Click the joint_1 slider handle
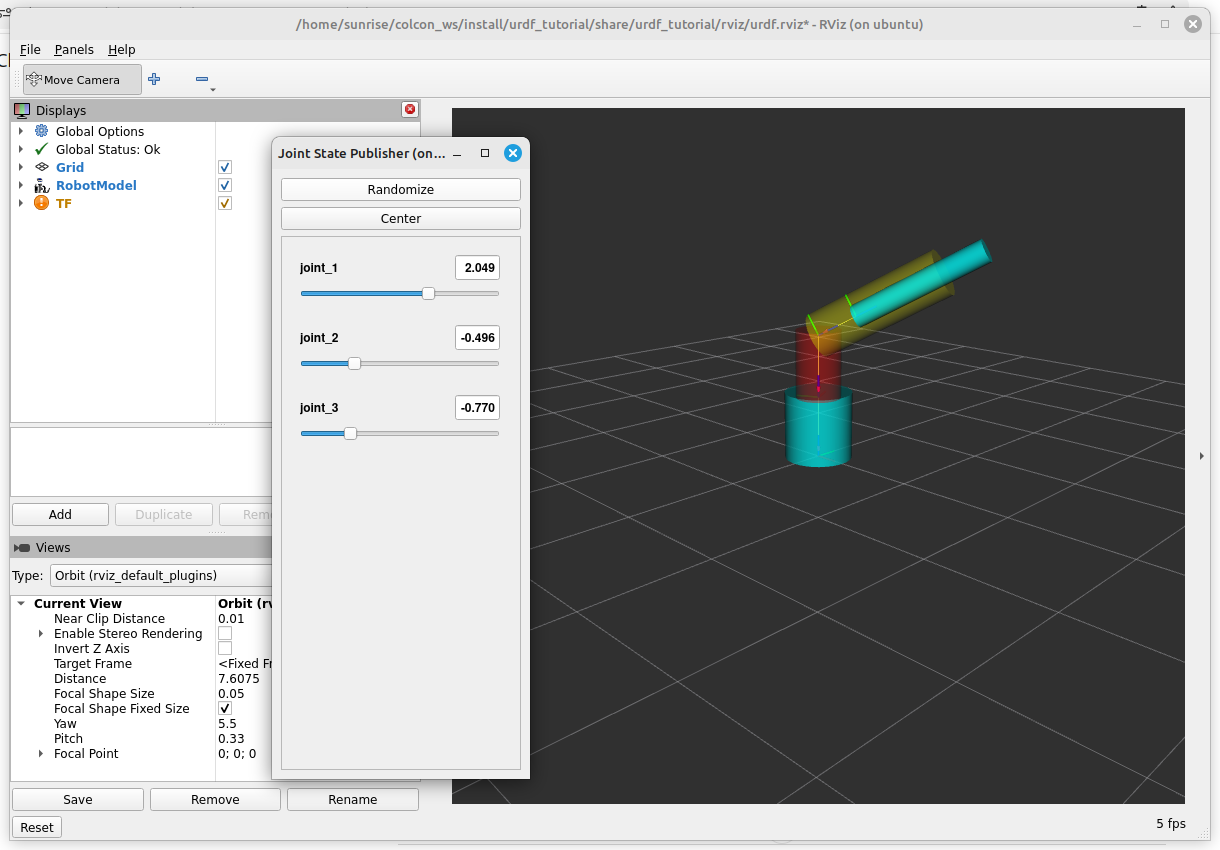This screenshot has width=1220, height=850. (x=428, y=294)
